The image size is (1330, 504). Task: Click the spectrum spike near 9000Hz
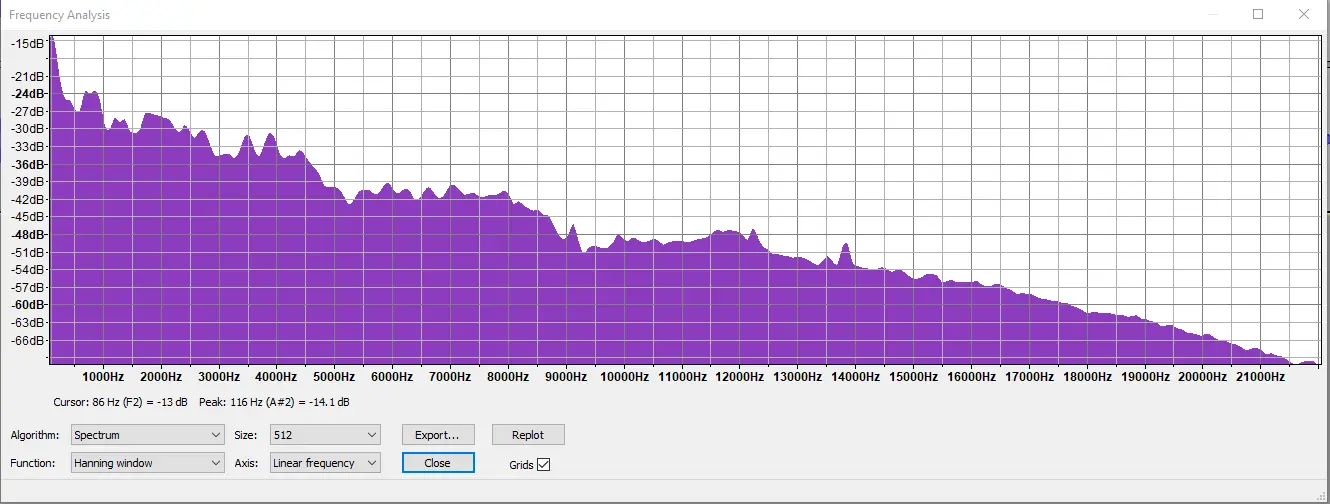(573, 233)
